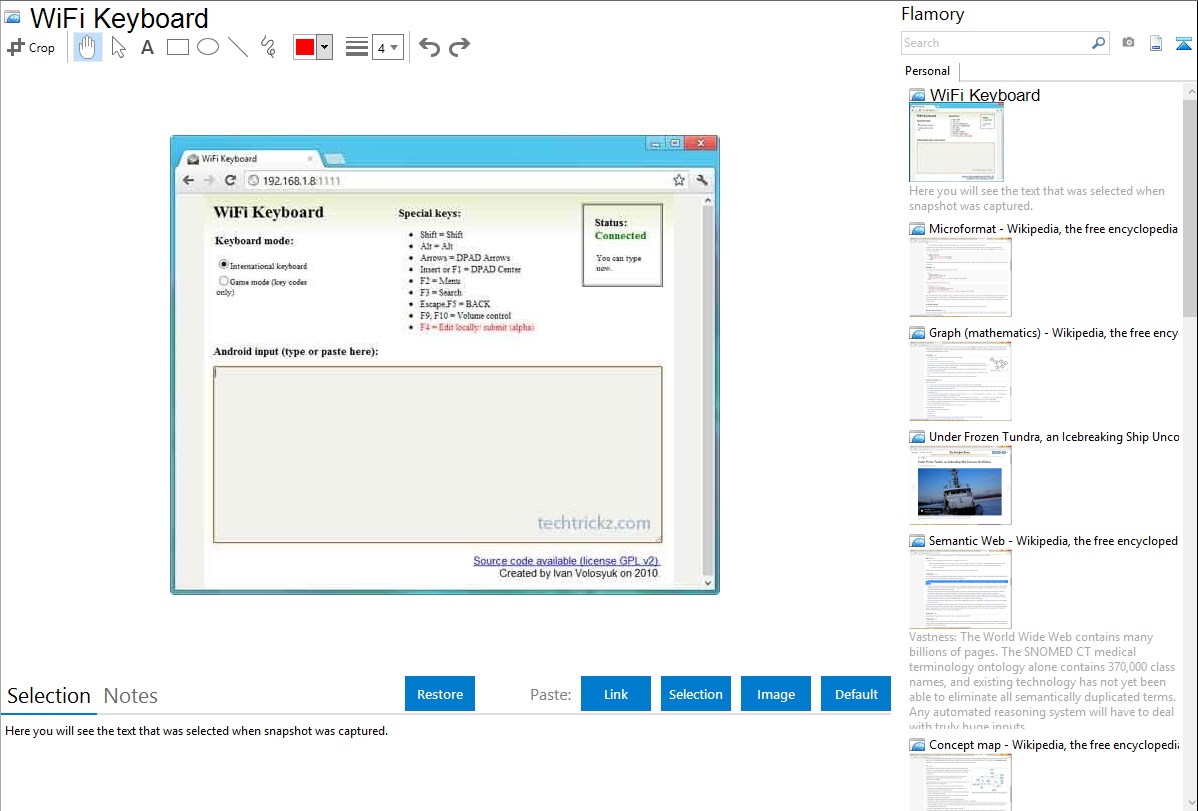Image resolution: width=1198 pixels, height=811 pixels.
Task: Pick the straight line tool
Action: point(238,47)
